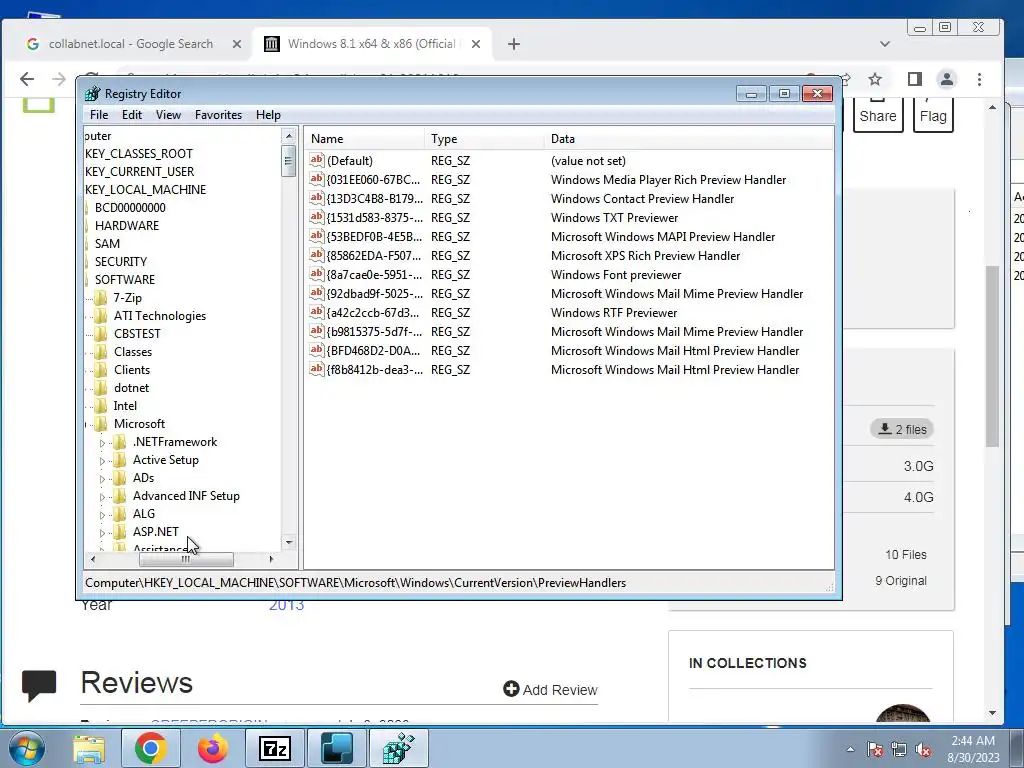Viewport: 1024px width, 768px height.
Task: Open the Chrome three-dot menu
Action: (x=979, y=80)
